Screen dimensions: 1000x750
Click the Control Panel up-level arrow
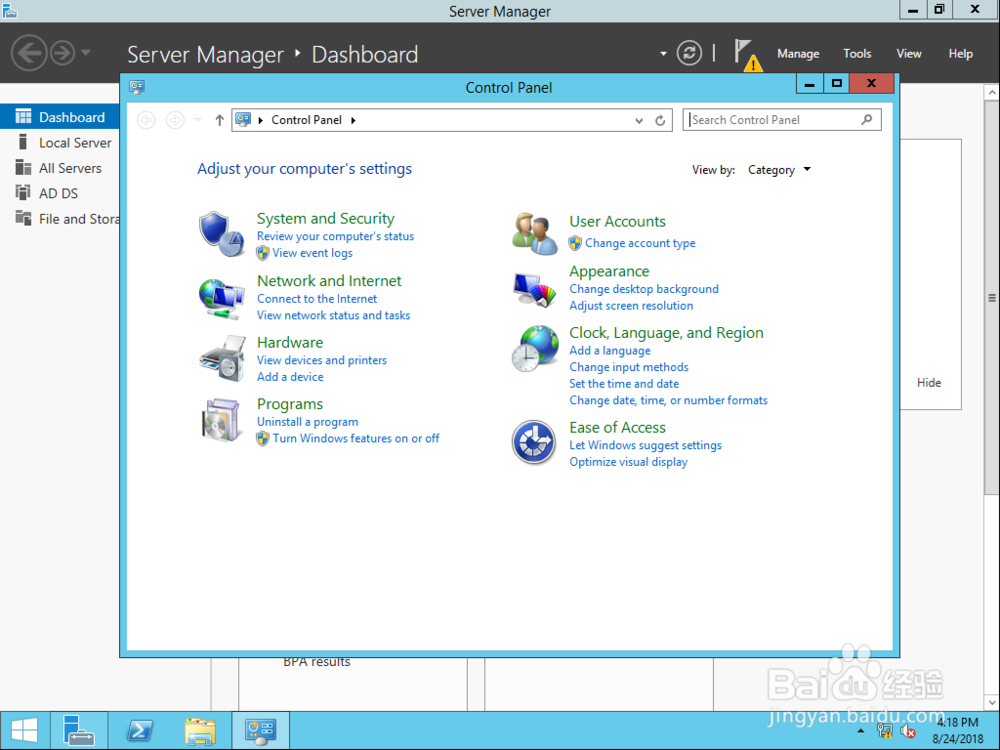[x=219, y=120]
